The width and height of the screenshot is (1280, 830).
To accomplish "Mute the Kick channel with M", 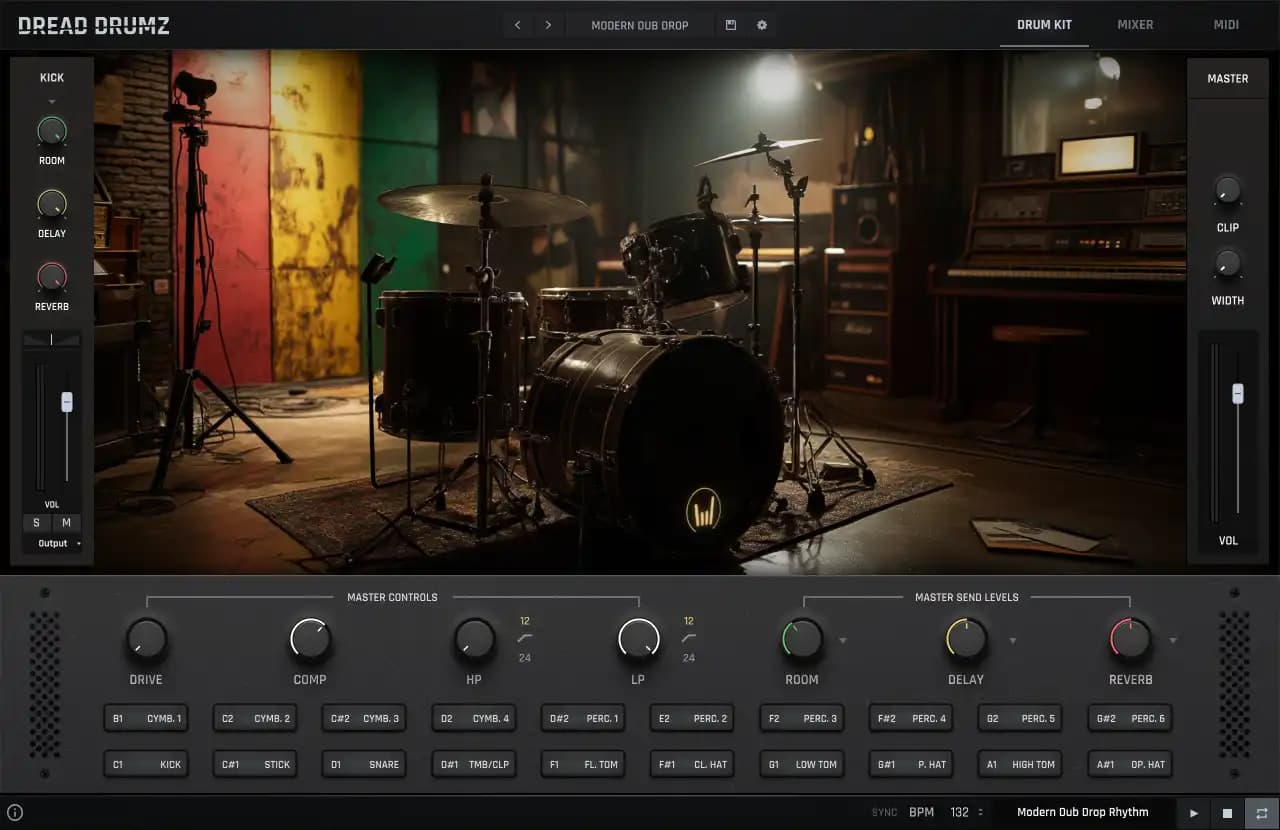I will pyautogui.click(x=66, y=522).
